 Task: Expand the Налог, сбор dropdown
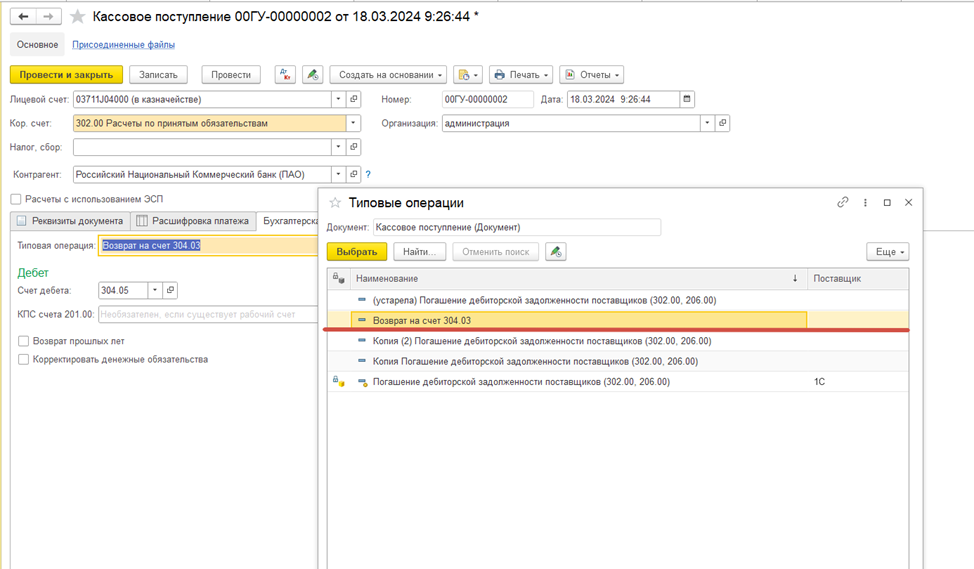click(339, 147)
